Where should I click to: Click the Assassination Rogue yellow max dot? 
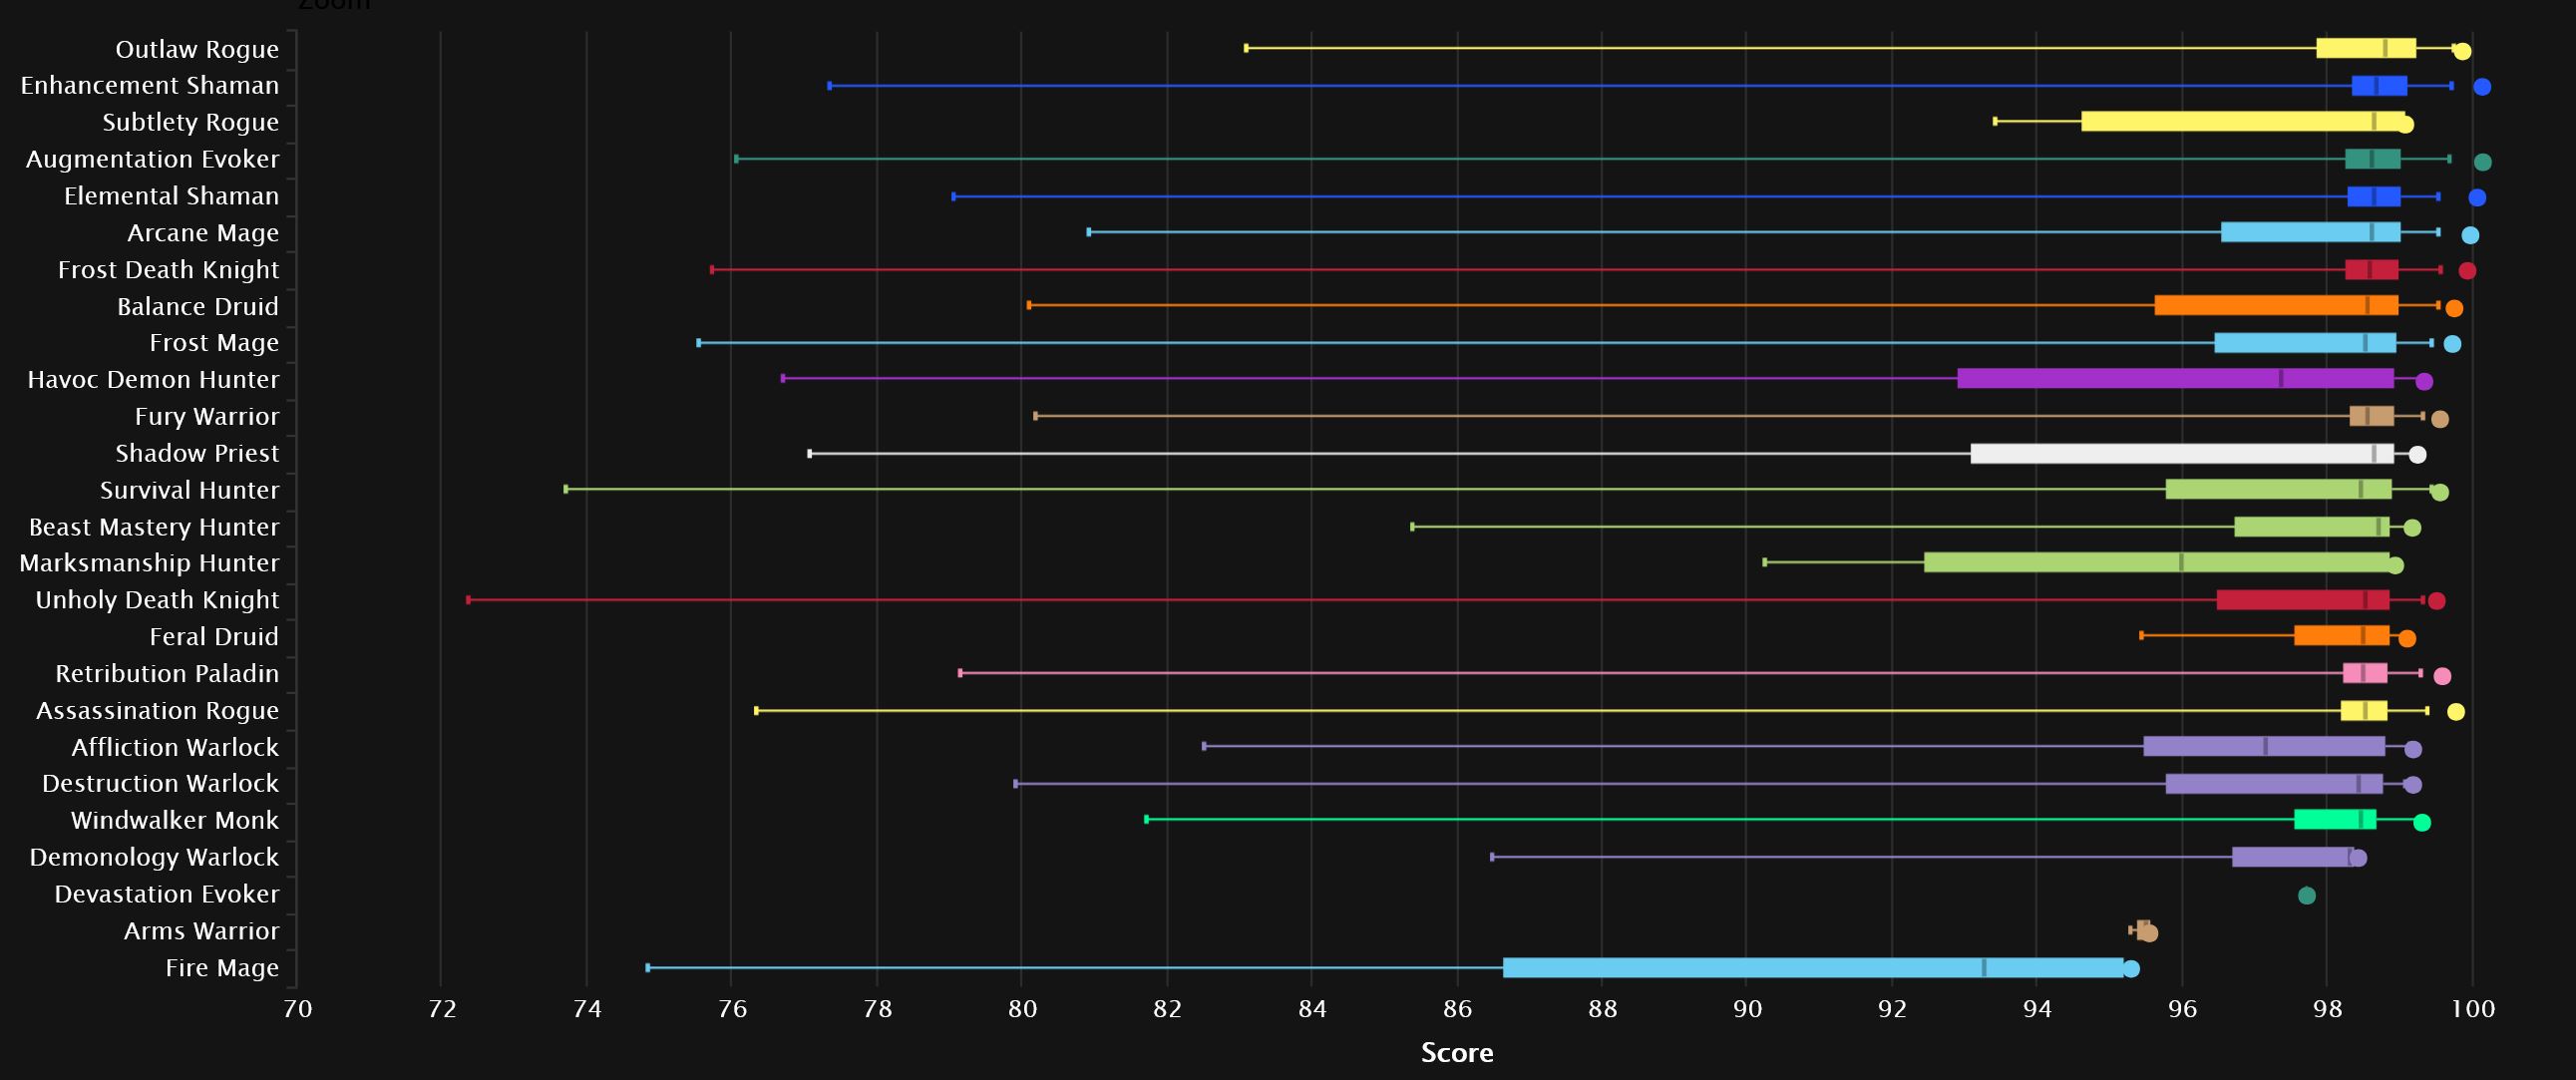click(2455, 712)
